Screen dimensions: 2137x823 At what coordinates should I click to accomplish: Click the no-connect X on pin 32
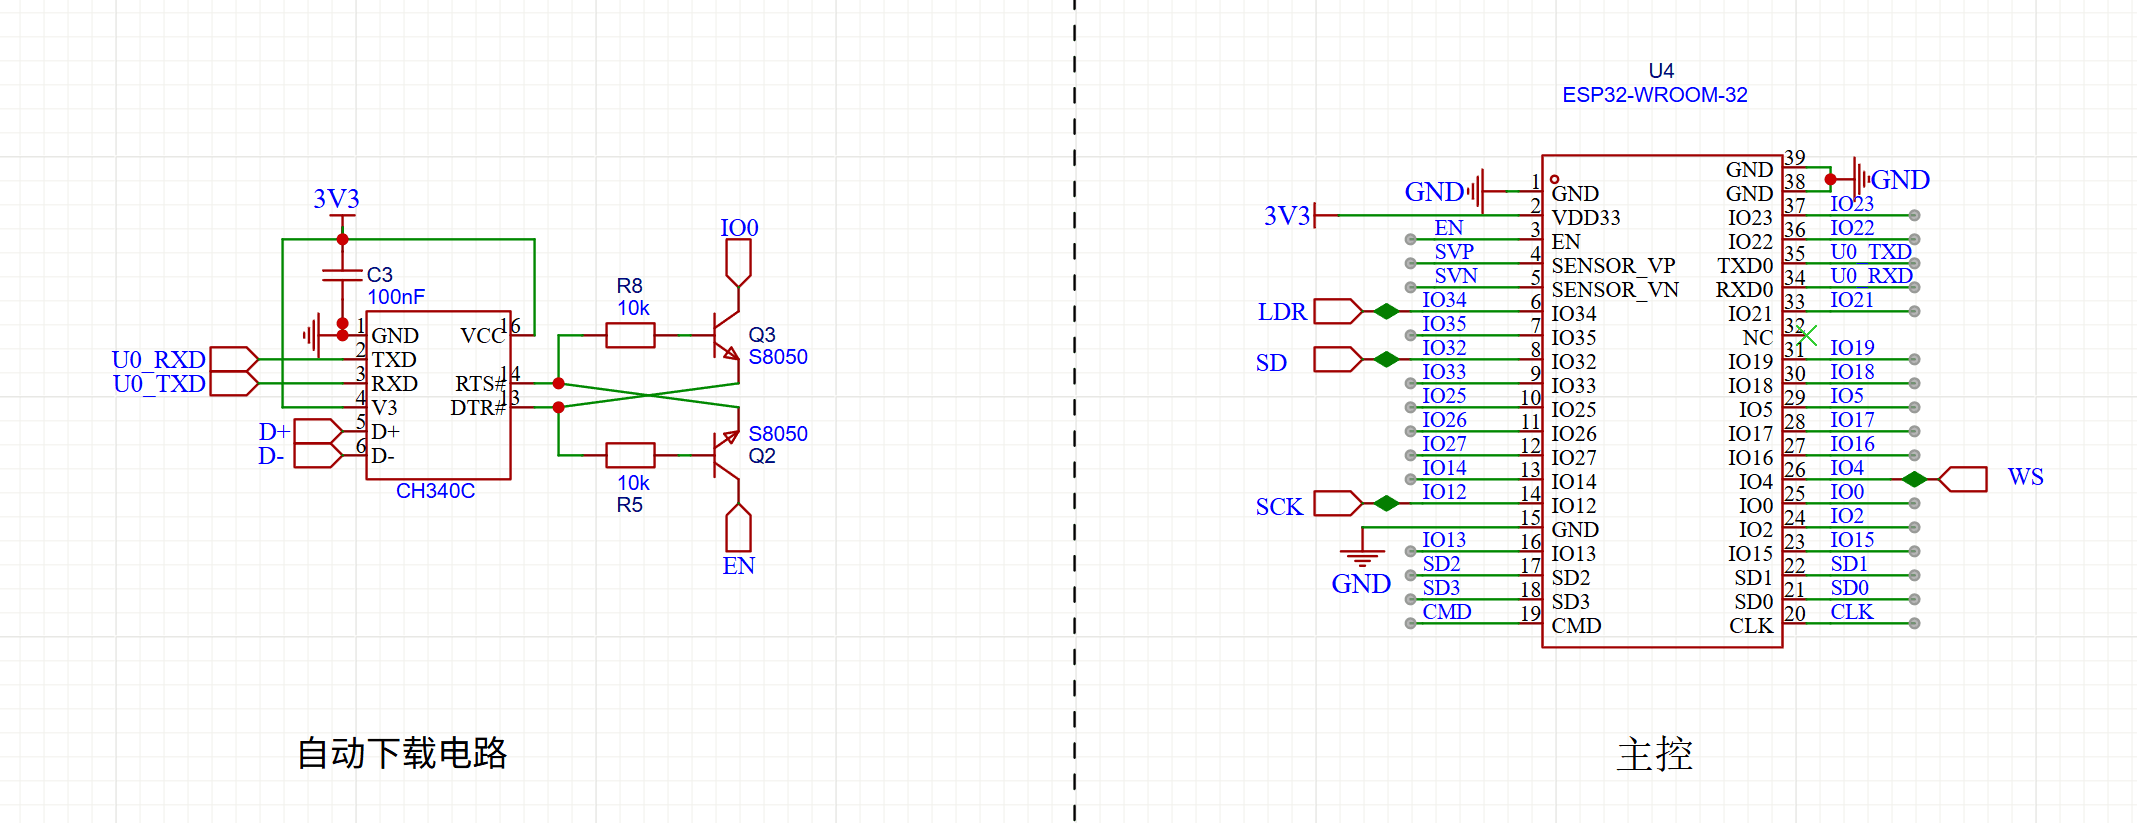click(1806, 335)
